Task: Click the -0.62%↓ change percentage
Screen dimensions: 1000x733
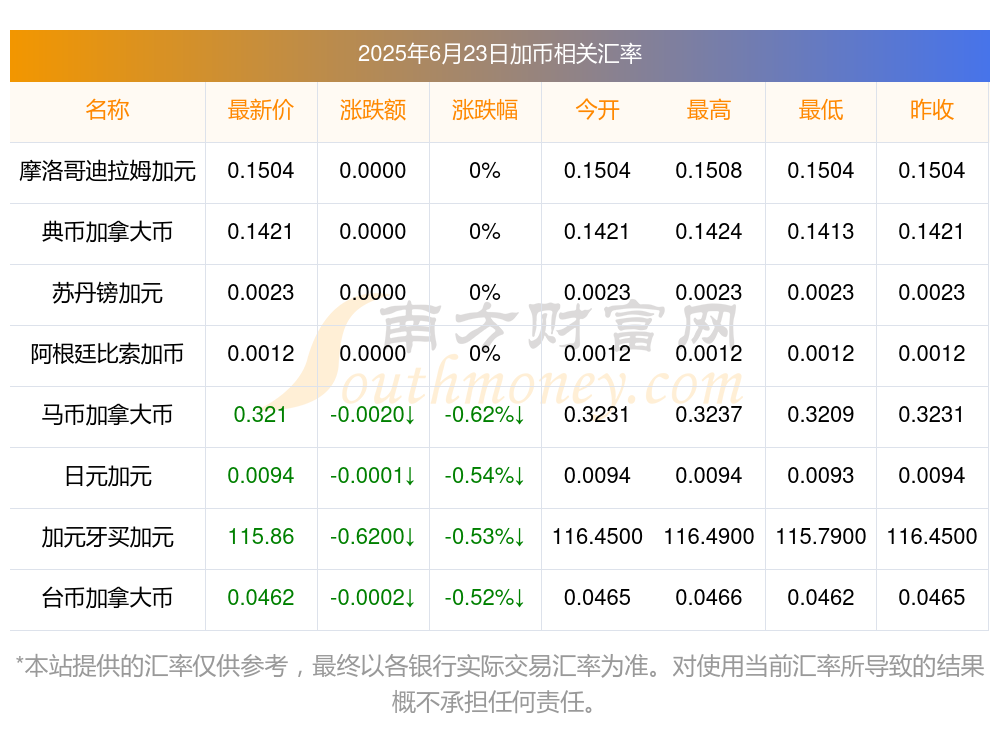Action: coord(485,414)
